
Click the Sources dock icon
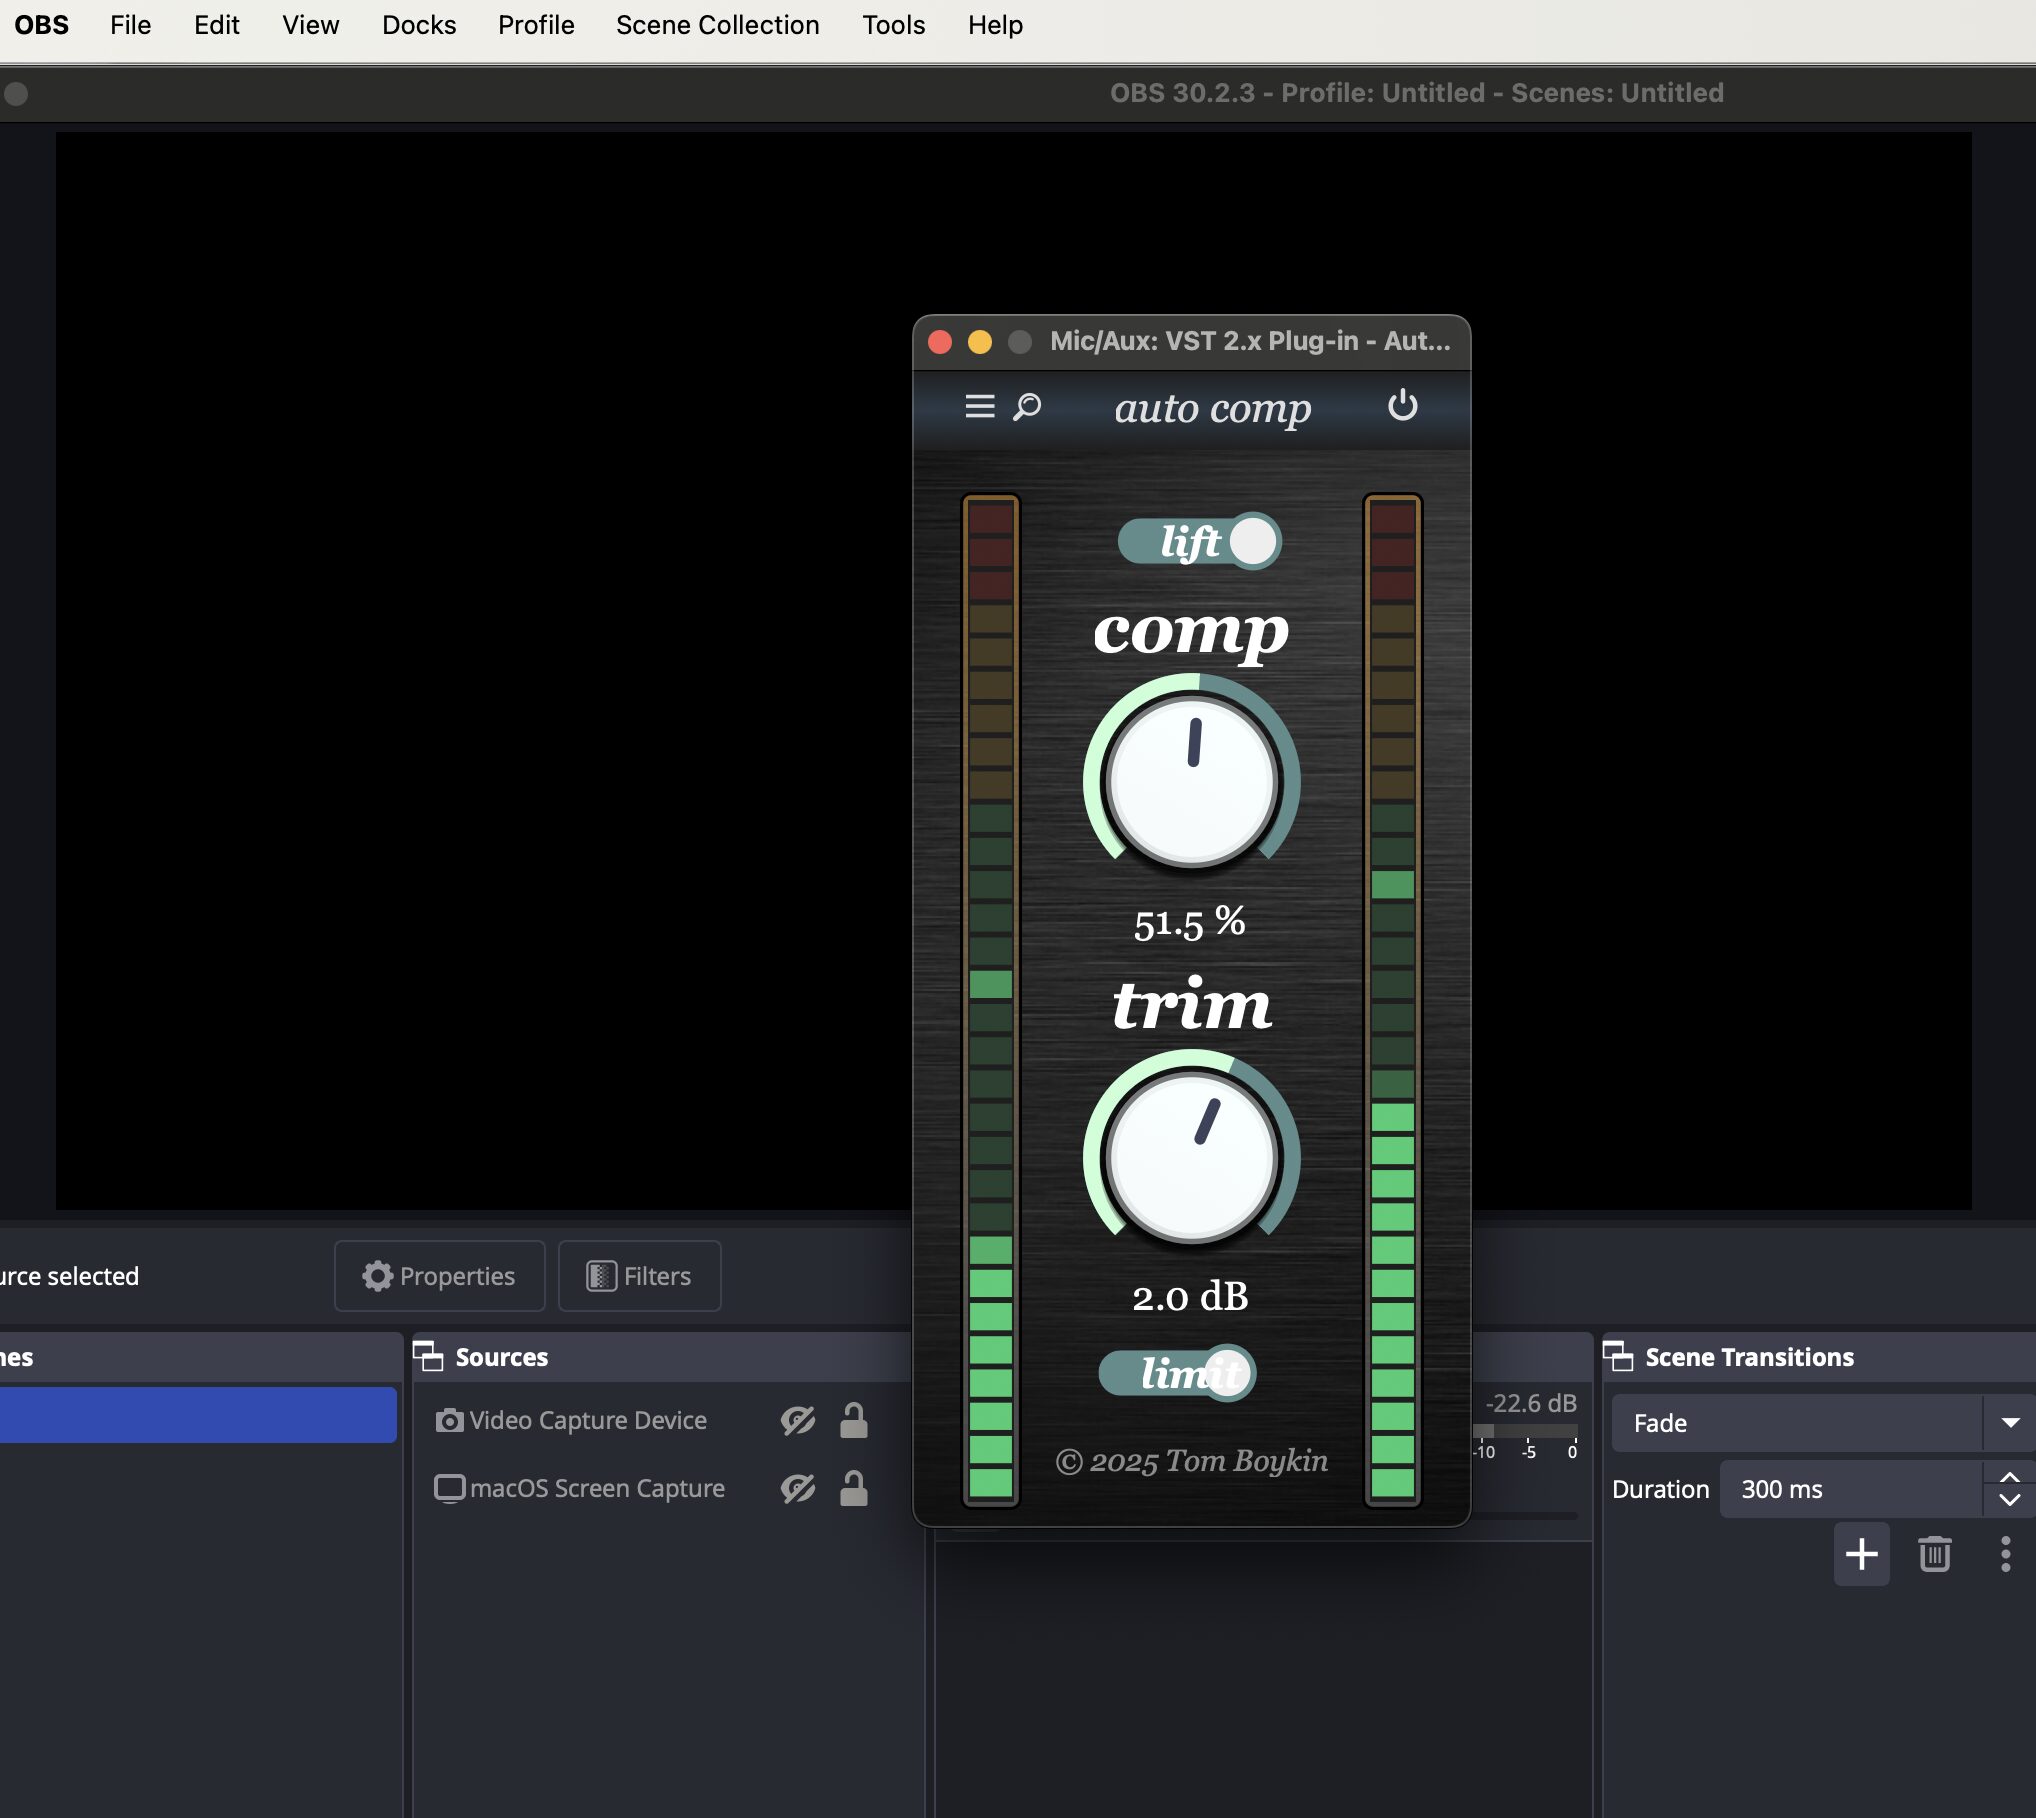(x=428, y=1356)
